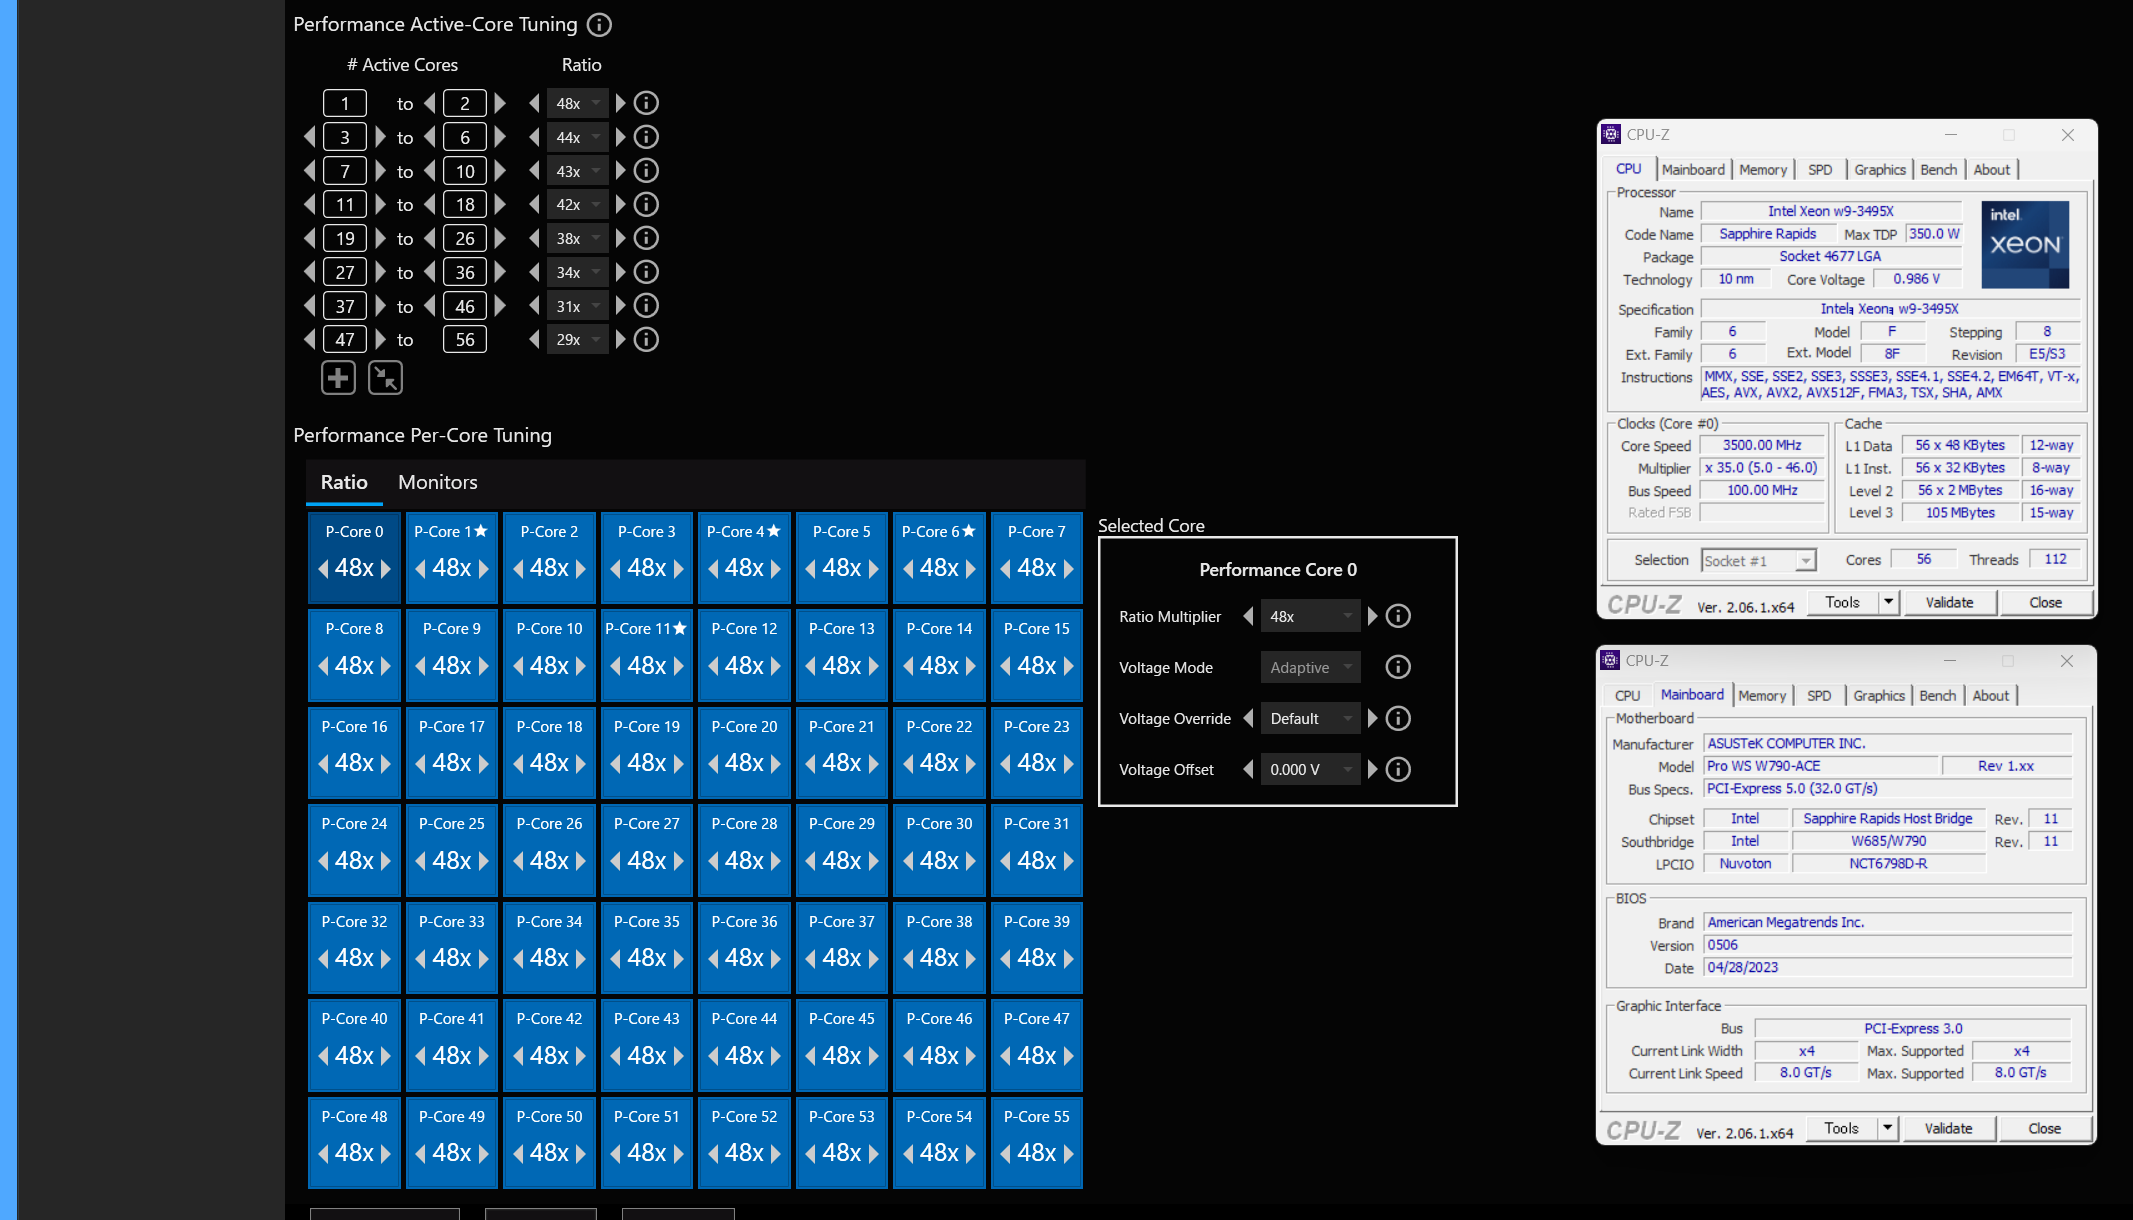Open info icon for the 44x ratio row
The height and width of the screenshot is (1220, 2133).
tap(647, 137)
